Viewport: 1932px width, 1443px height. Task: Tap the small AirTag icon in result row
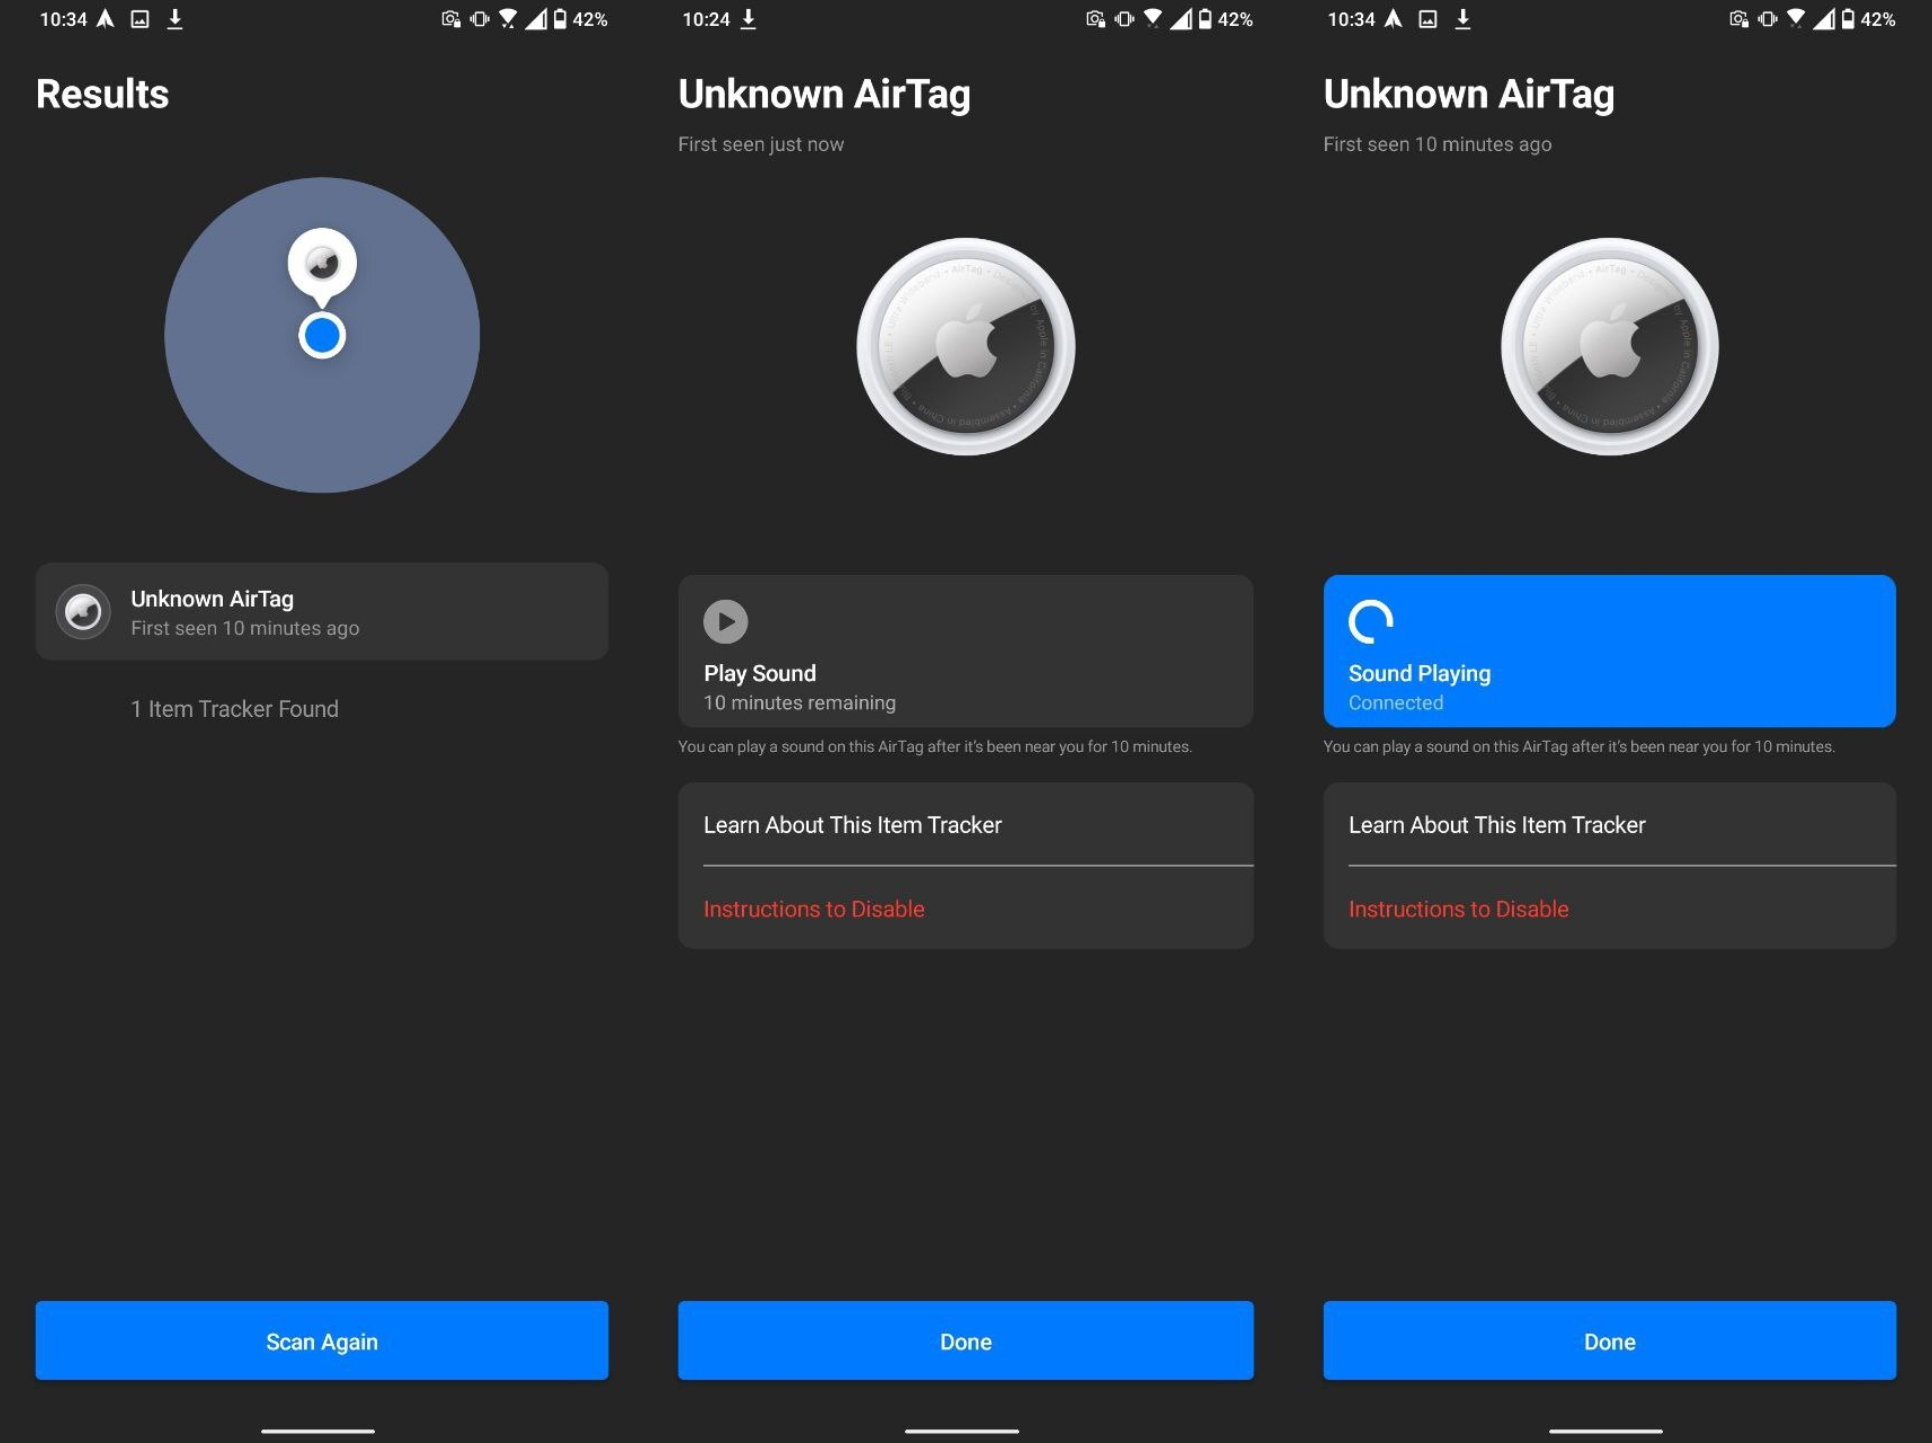[x=83, y=611]
